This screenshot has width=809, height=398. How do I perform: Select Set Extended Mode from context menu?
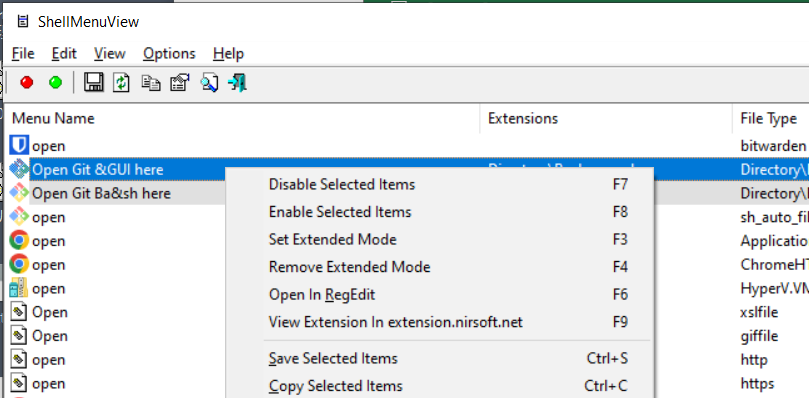[x=440, y=240]
